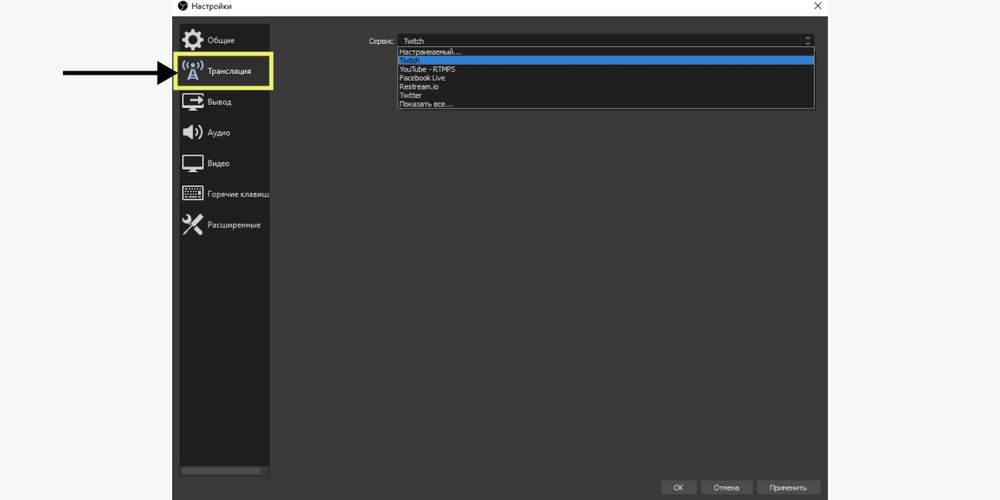1000x500 pixels.
Task: Select Показать все… option
Action: coord(606,103)
